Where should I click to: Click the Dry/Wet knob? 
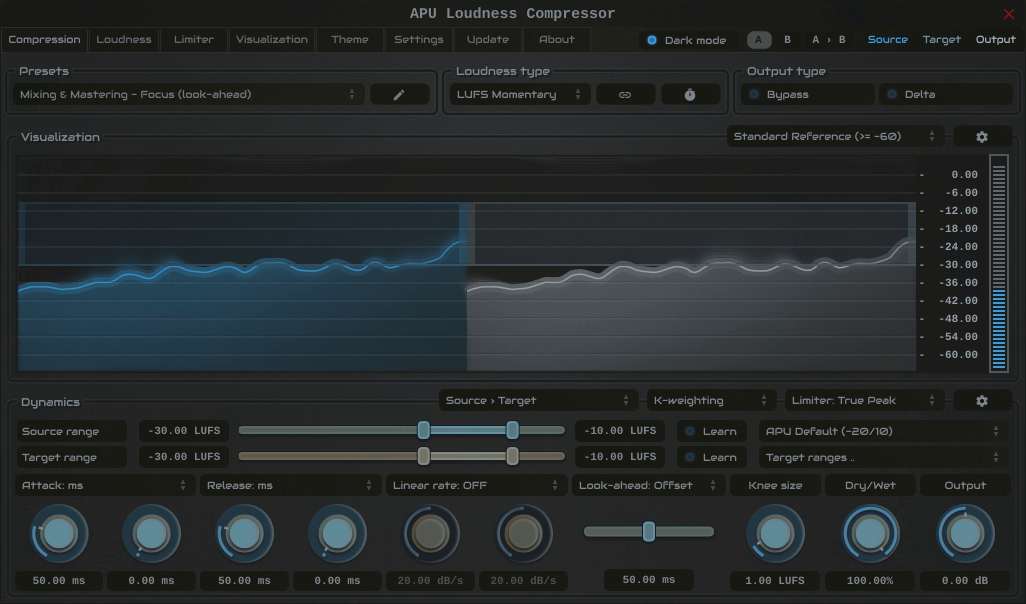click(870, 534)
